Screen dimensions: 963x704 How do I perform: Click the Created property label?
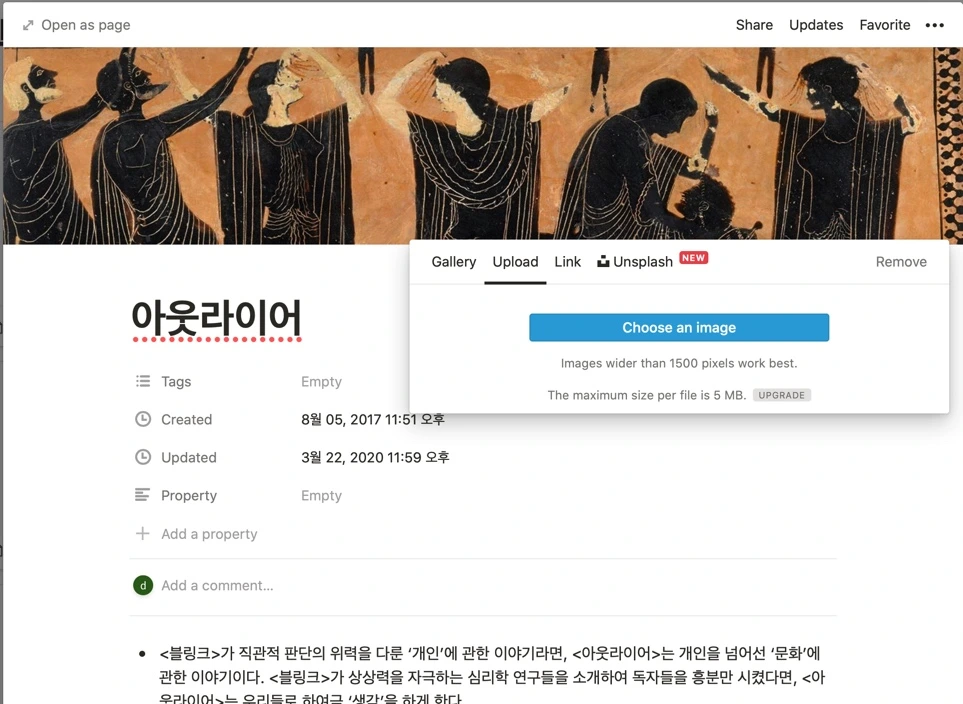[186, 420]
